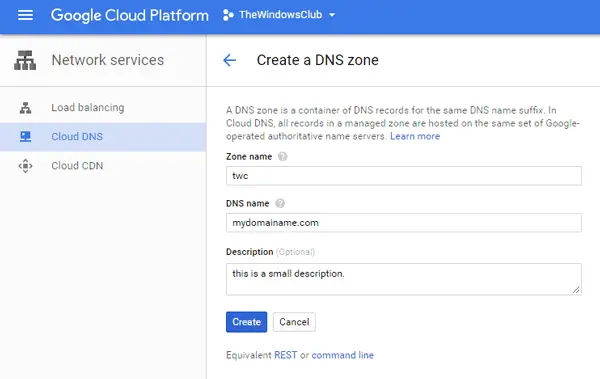Open the hamburger navigation menu

pyautogui.click(x=25, y=15)
